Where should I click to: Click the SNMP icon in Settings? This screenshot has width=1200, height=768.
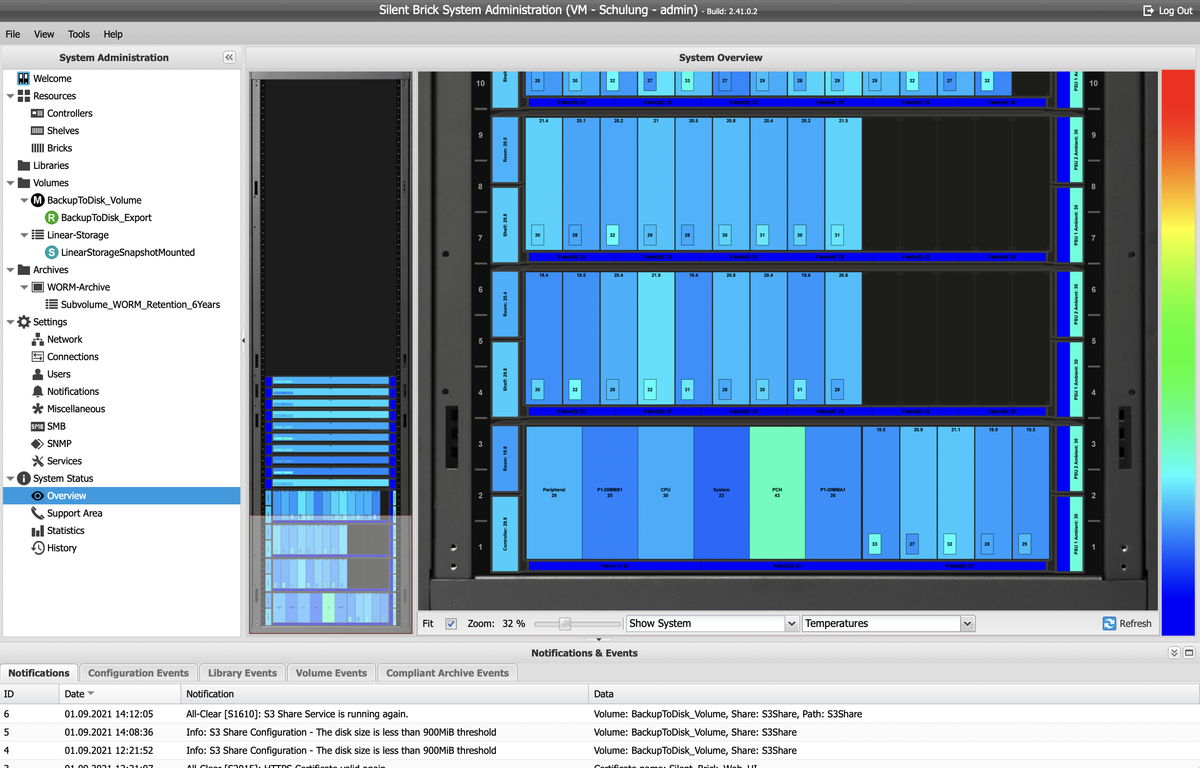[38, 444]
